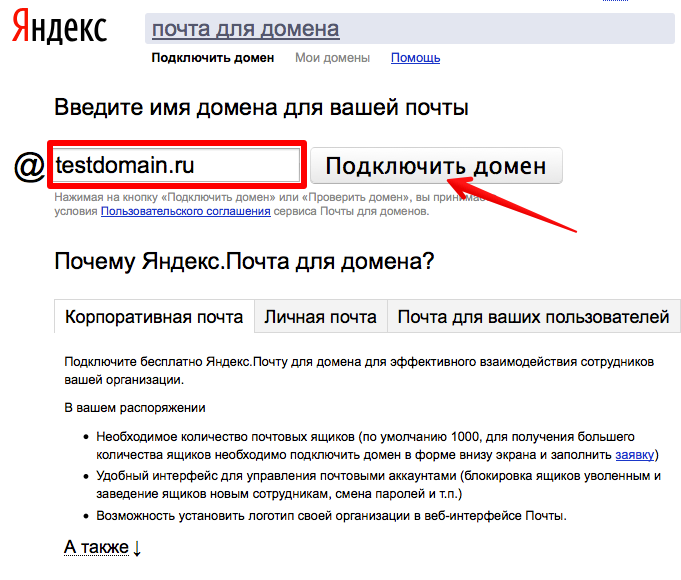Switch to the "Личная почта" tab
The image size is (681, 580).
(320, 317)
